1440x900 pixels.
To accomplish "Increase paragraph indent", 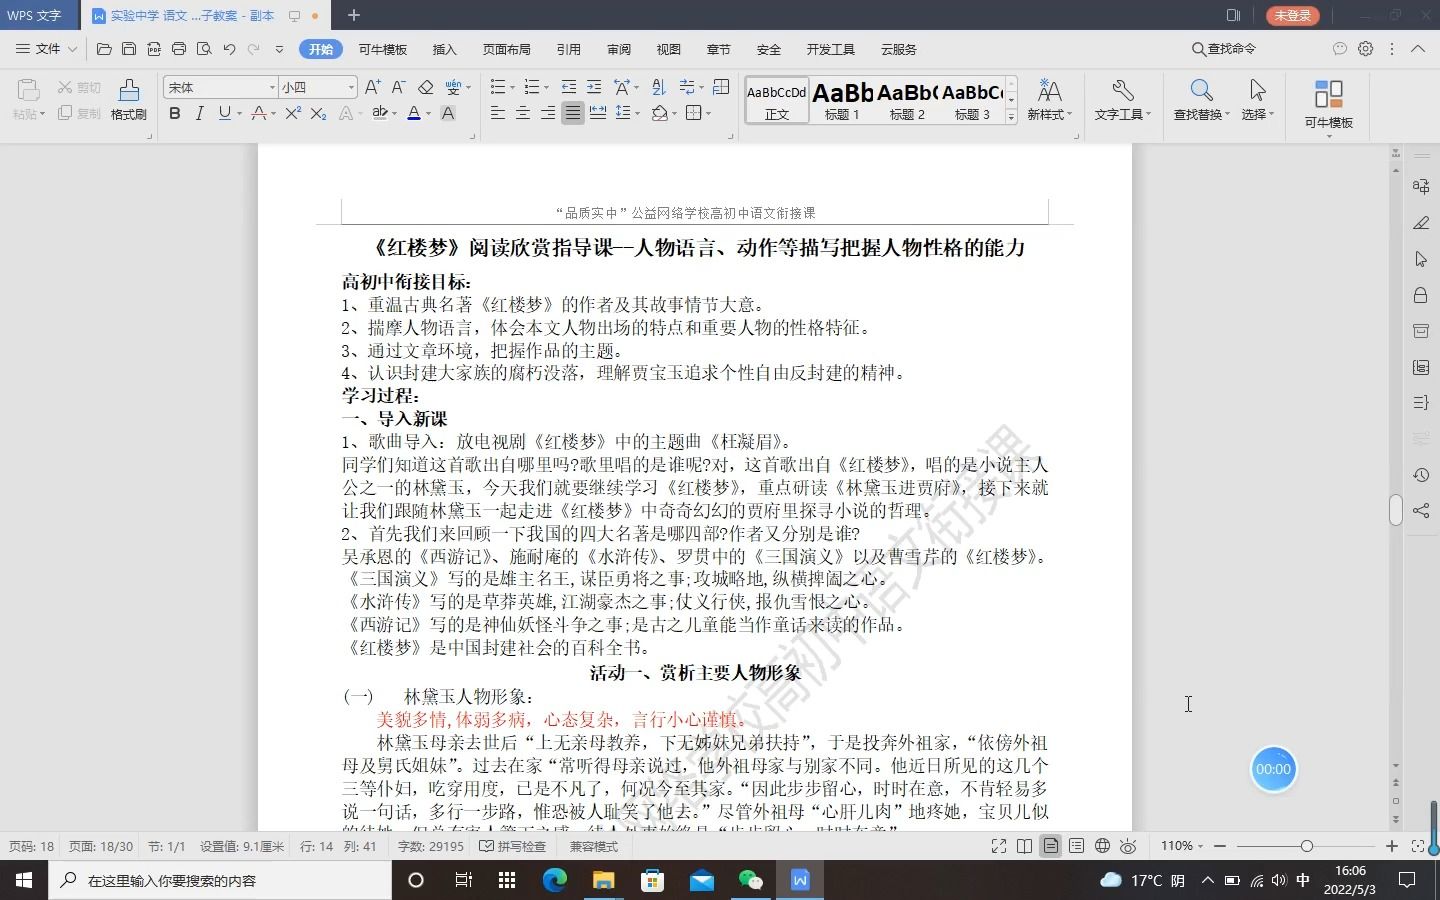I will [x=594, y=87].
